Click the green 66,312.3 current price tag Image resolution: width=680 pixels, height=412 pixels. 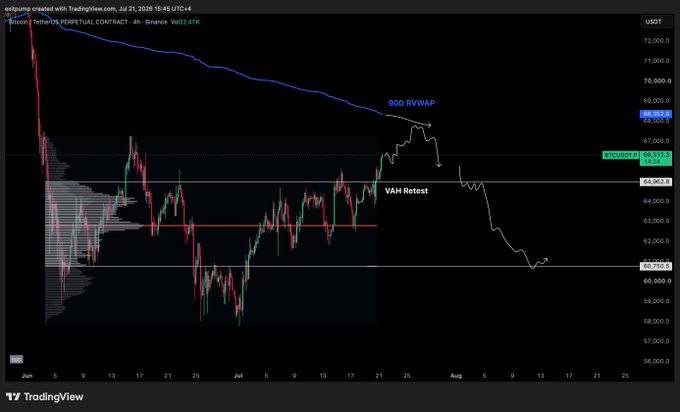pyautogui.click(x=656, y=158)
